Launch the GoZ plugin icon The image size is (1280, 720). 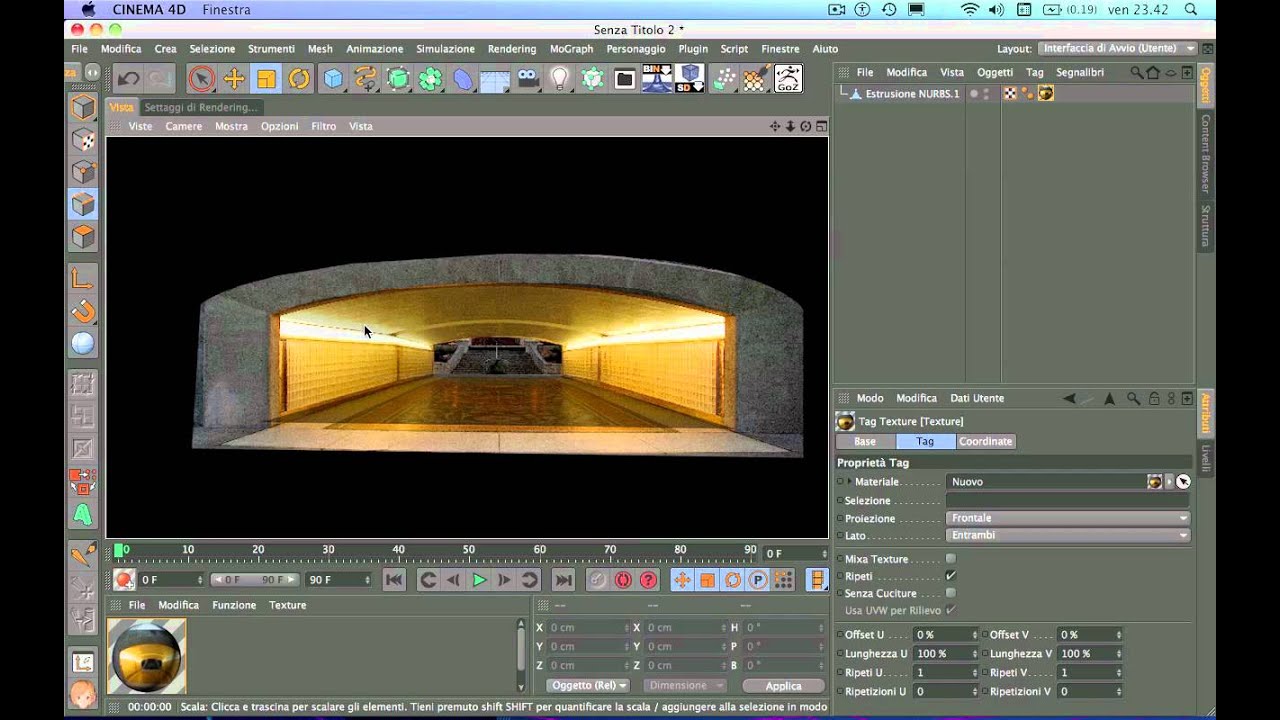(x=788, y=79)
